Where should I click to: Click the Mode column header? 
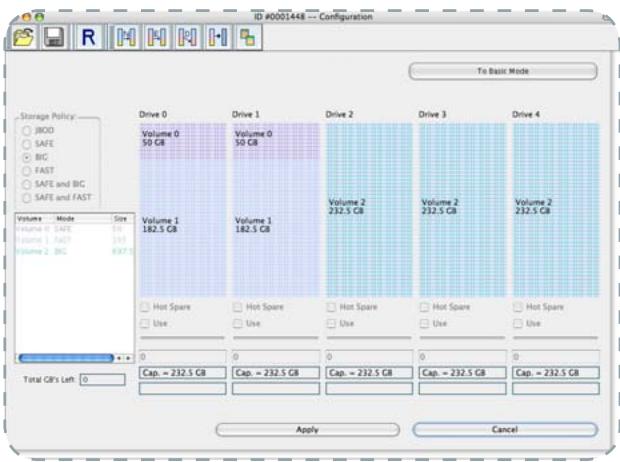coord(83,219)
